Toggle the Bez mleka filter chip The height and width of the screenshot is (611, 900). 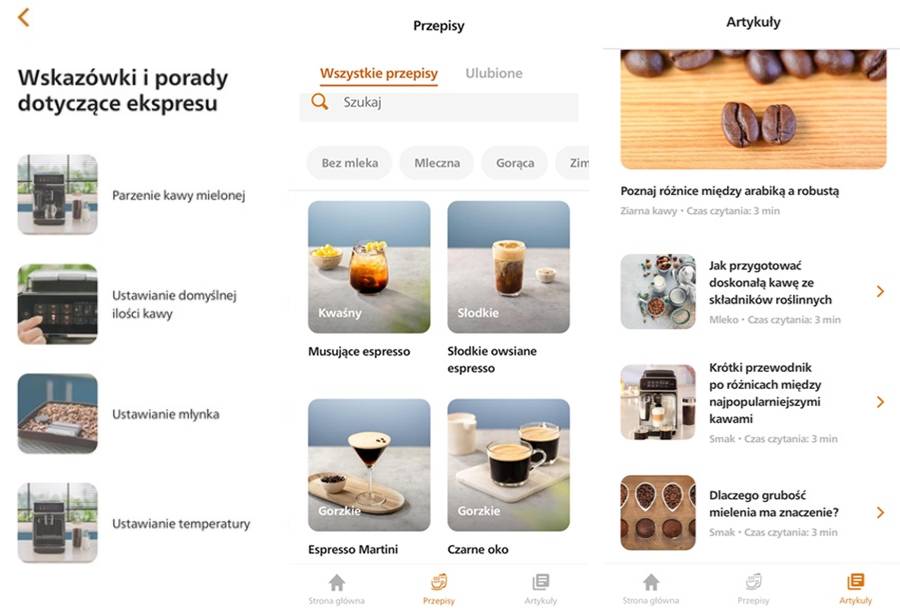pos(350,163)
